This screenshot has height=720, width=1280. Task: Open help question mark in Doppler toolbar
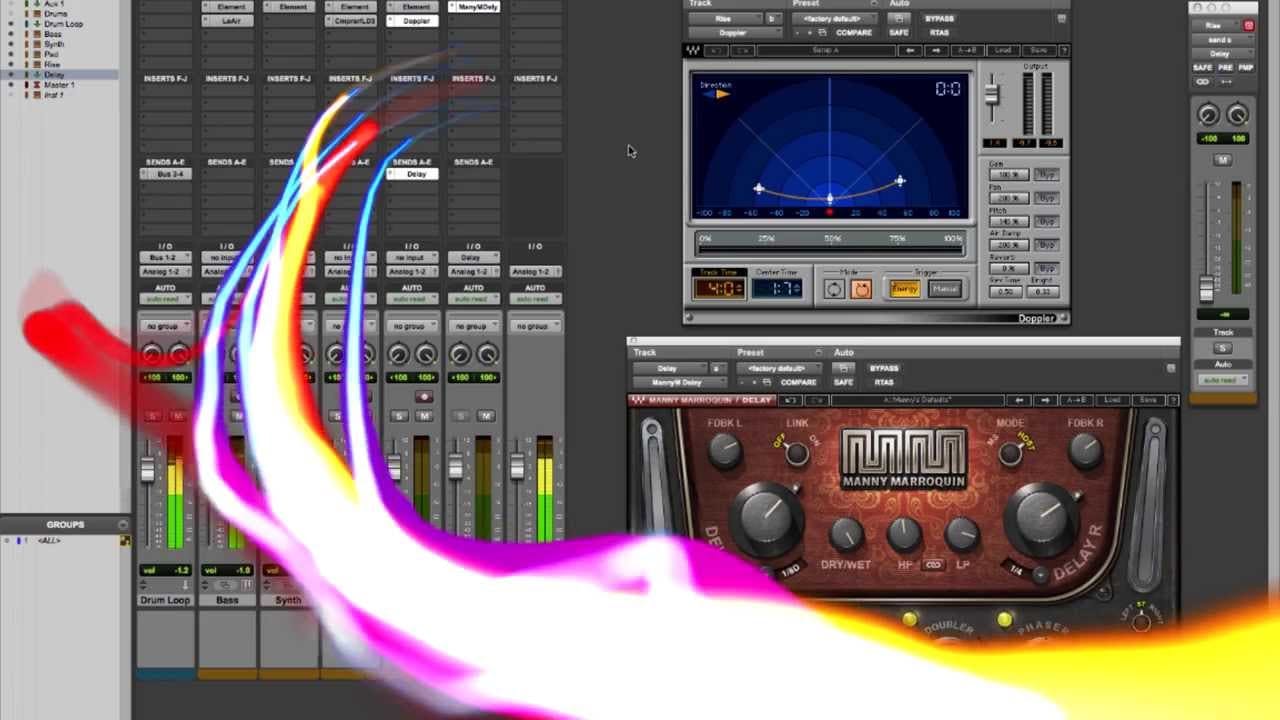[x=1063, y=50]
